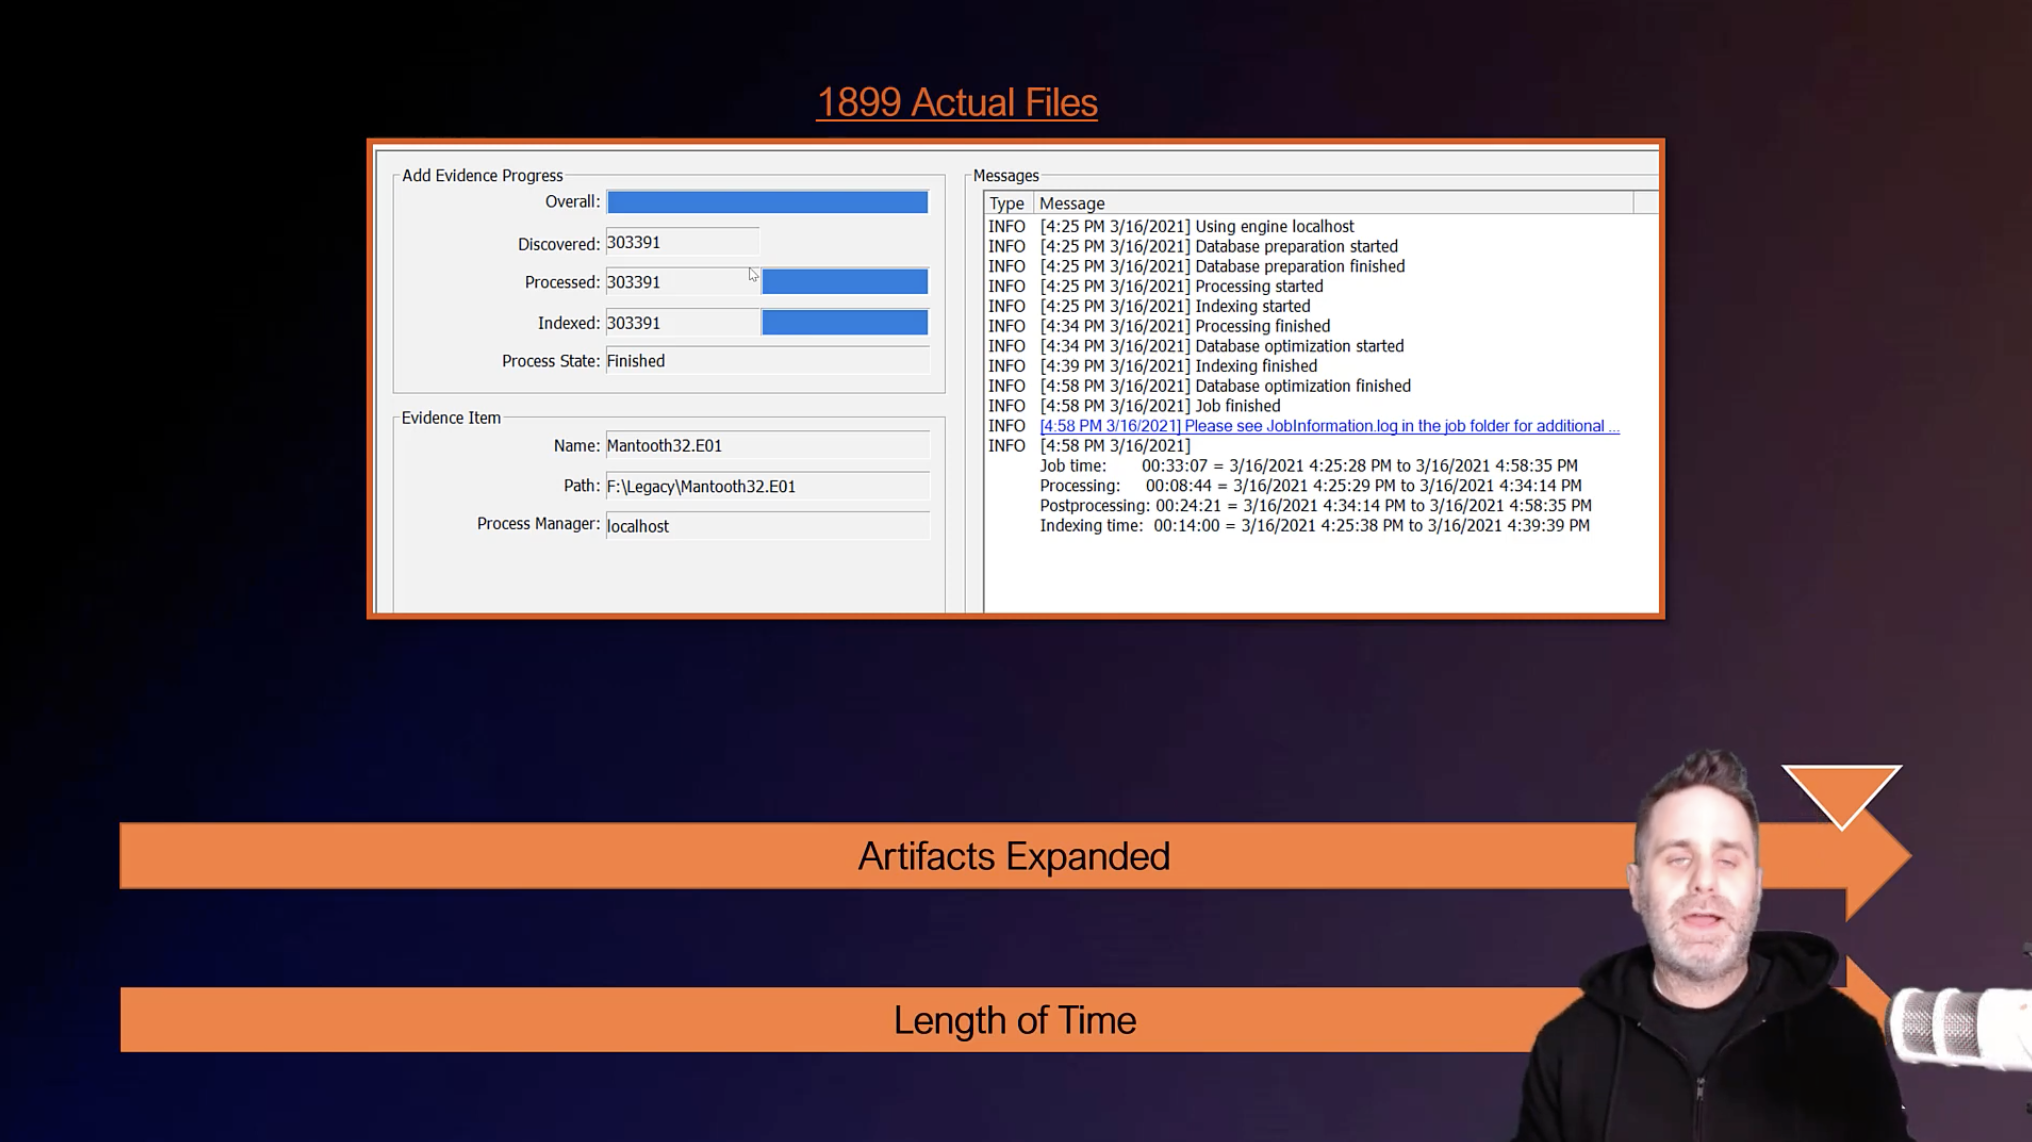Click the Process State field showing Finished
The width and height of the screenshot is (2032, 1142).
(x=766, y=361)
